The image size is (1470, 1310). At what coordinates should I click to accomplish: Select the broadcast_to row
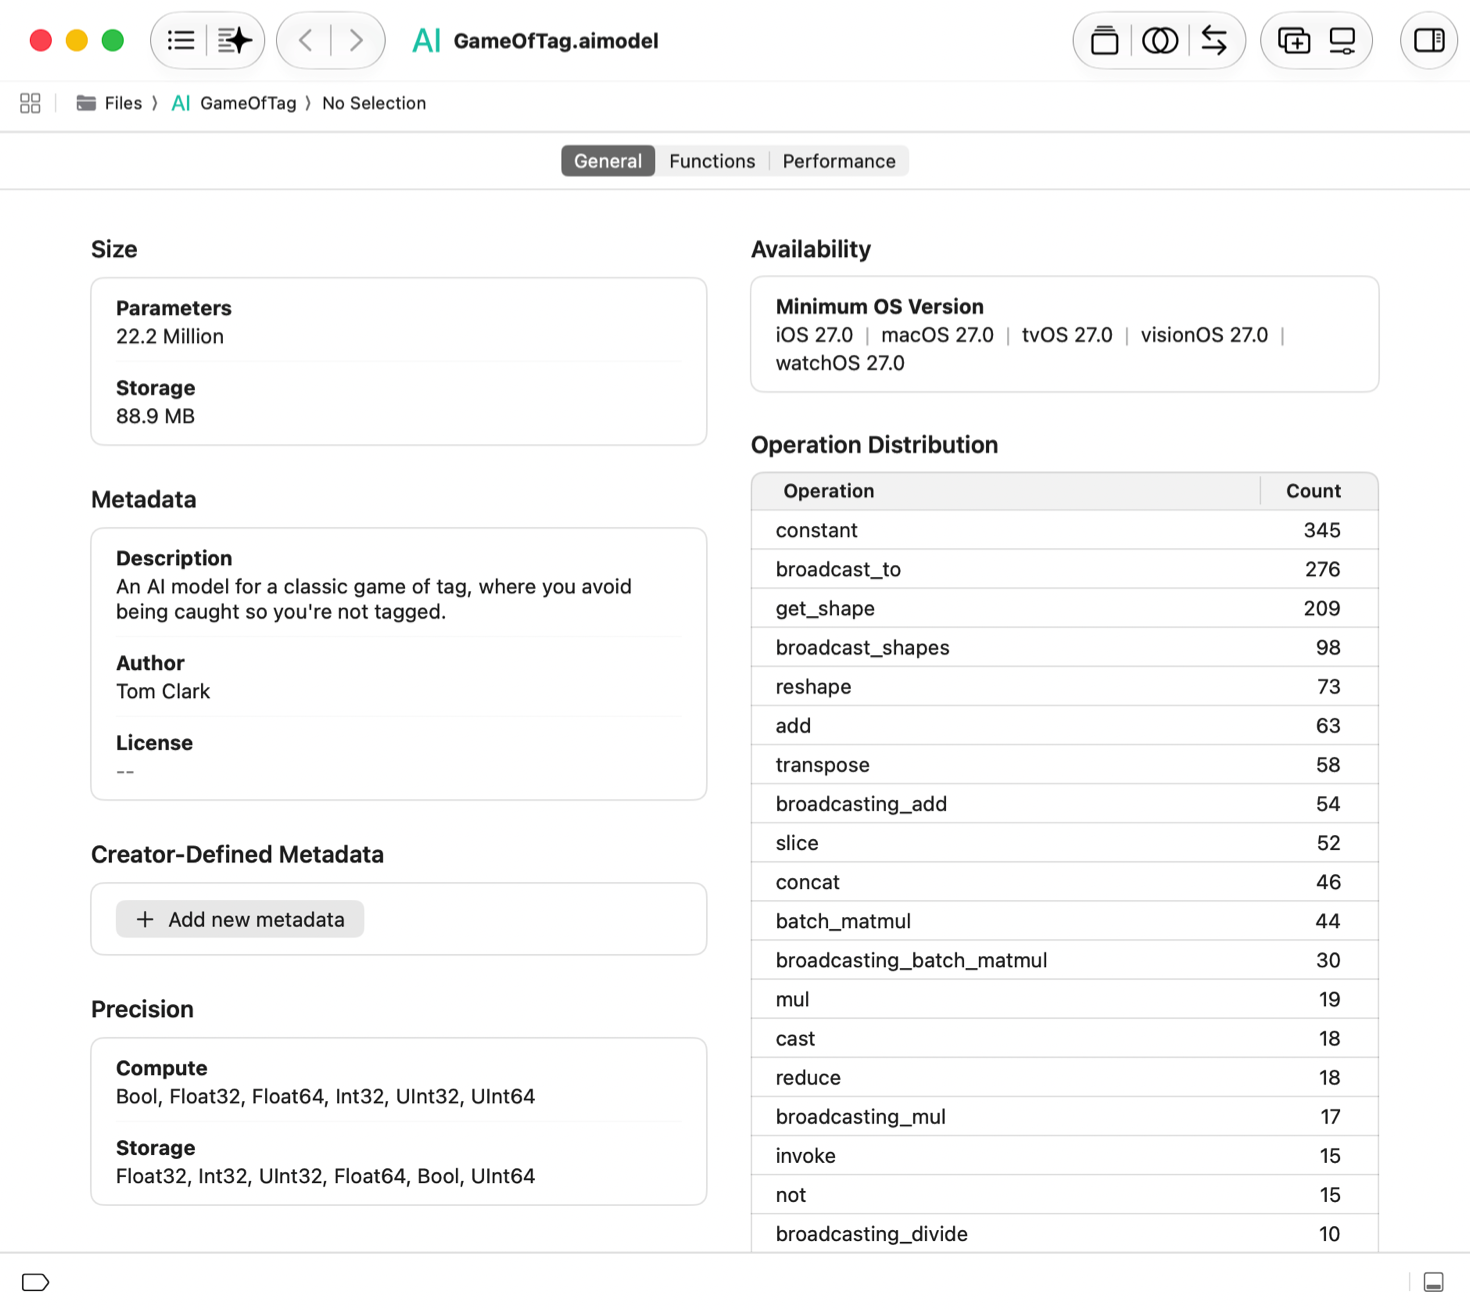tap(1065, 569)
